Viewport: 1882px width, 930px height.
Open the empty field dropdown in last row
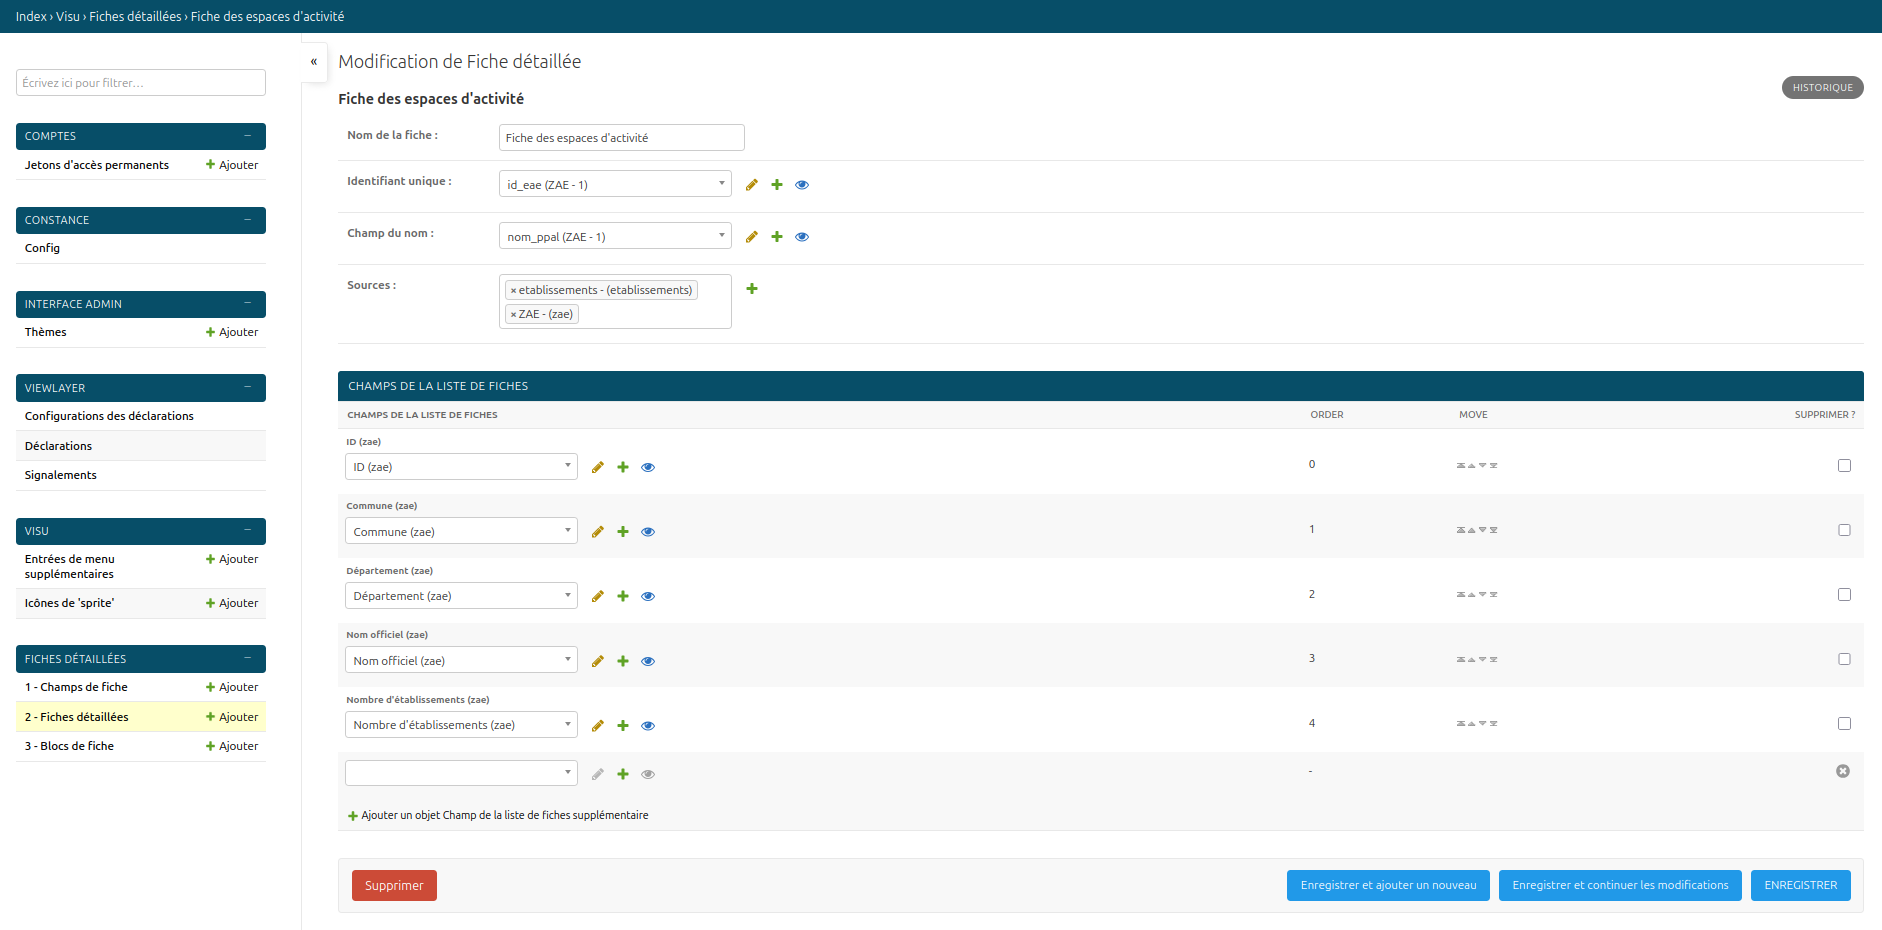pos(461,772)
